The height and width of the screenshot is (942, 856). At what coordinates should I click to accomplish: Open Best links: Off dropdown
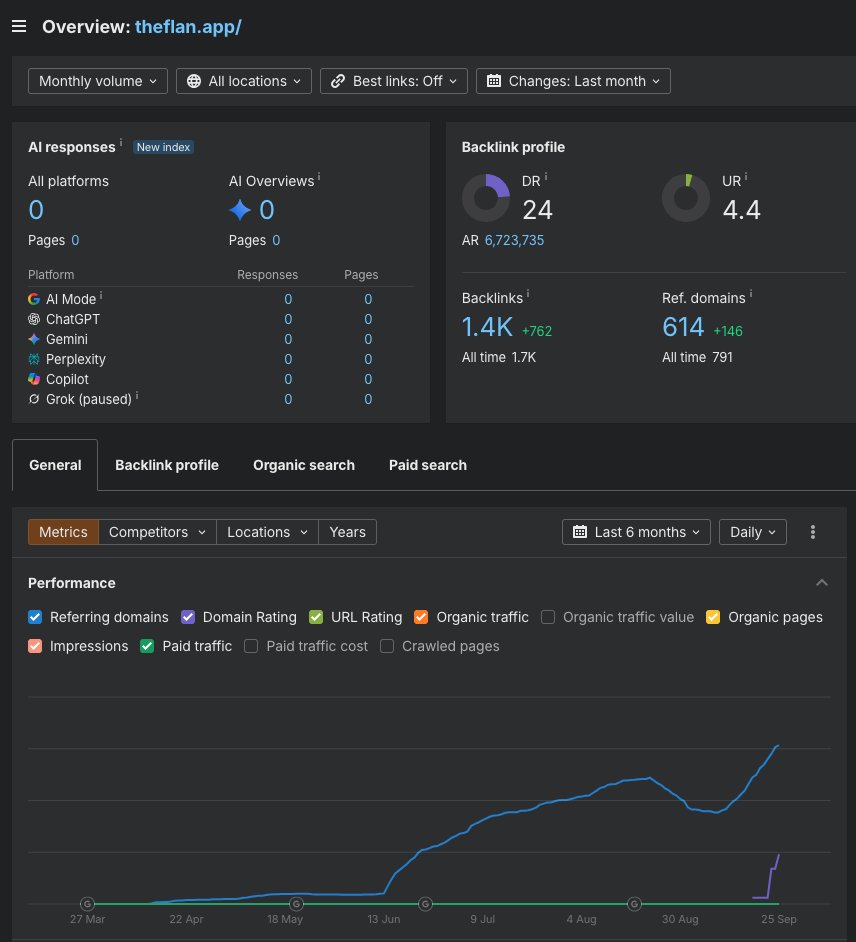pyautogui.click(x=393, y=81)
